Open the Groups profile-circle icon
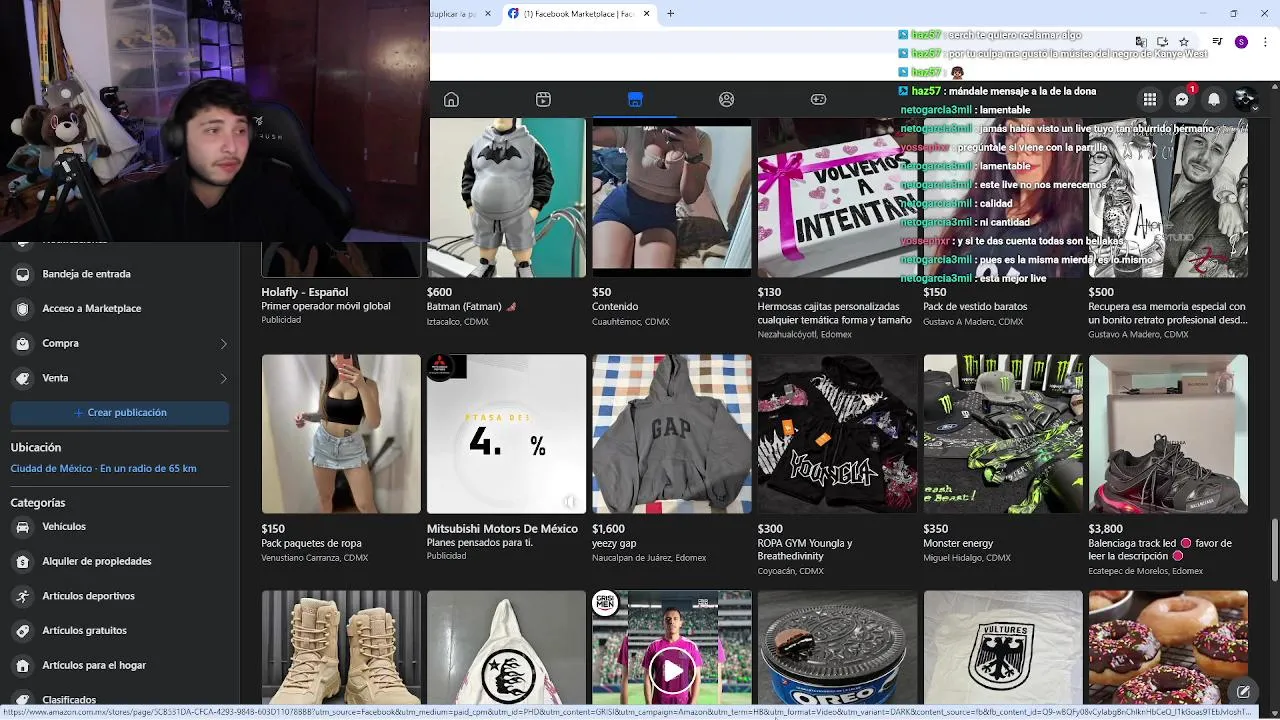The width and height of the screenshot is (1280, 720). coord(727,99)
